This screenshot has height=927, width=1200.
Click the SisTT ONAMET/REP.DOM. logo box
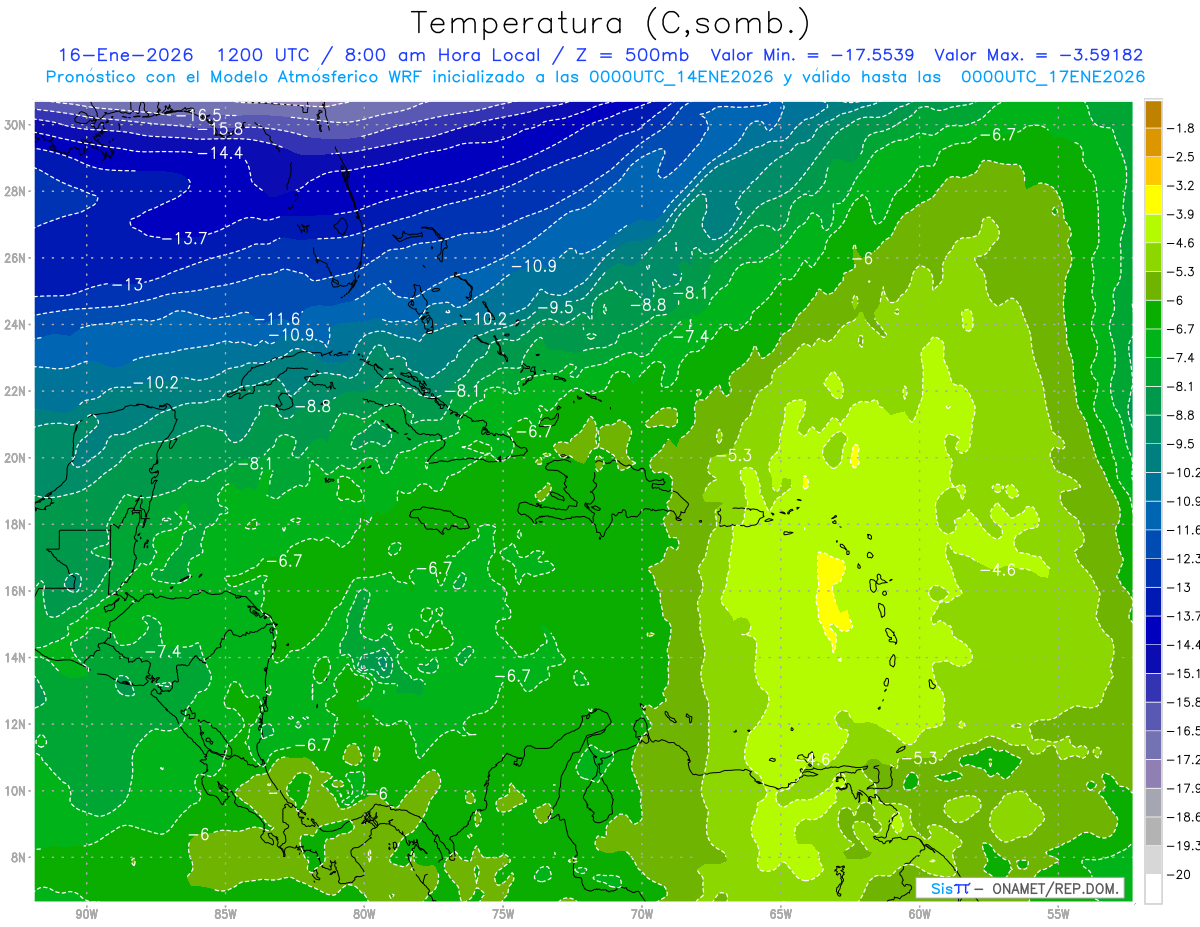1020,888
